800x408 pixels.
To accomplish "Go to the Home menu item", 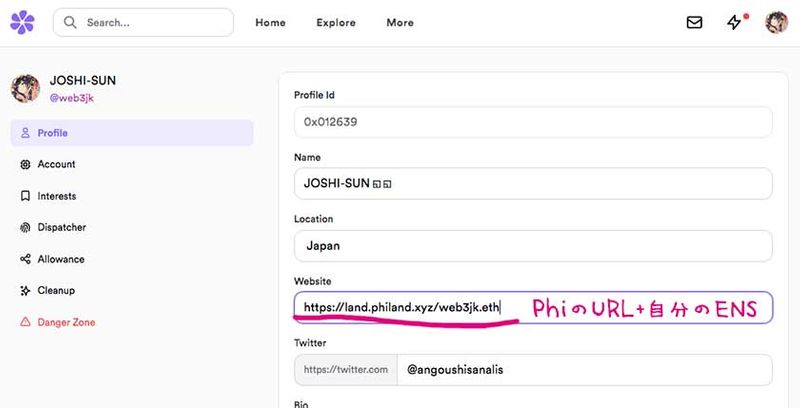I will click(270, 23).
